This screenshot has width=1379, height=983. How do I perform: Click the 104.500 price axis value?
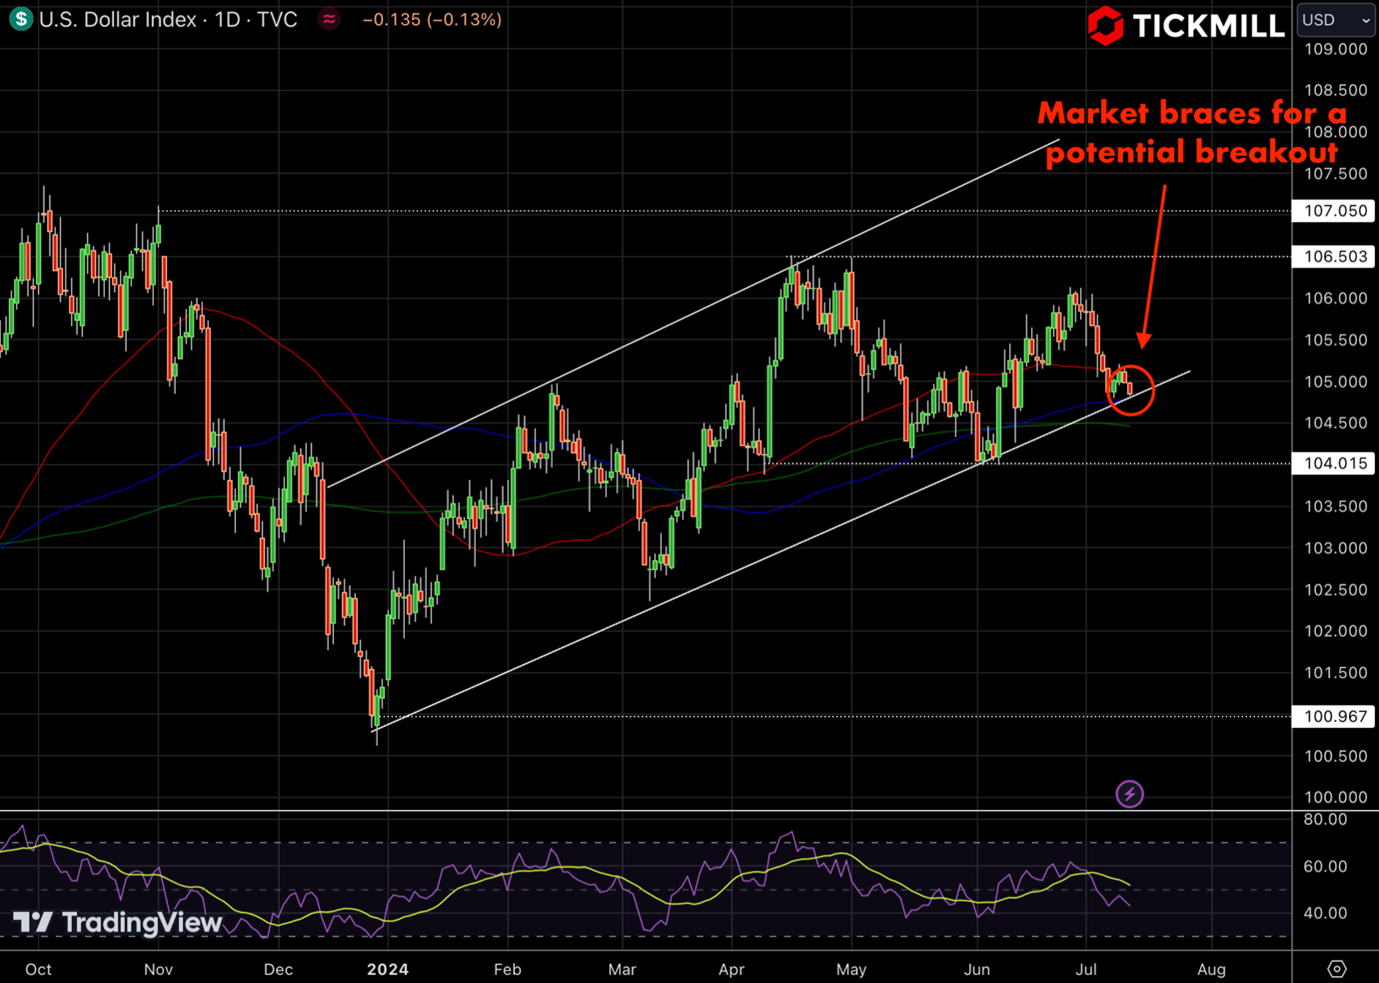point(1335,423)
